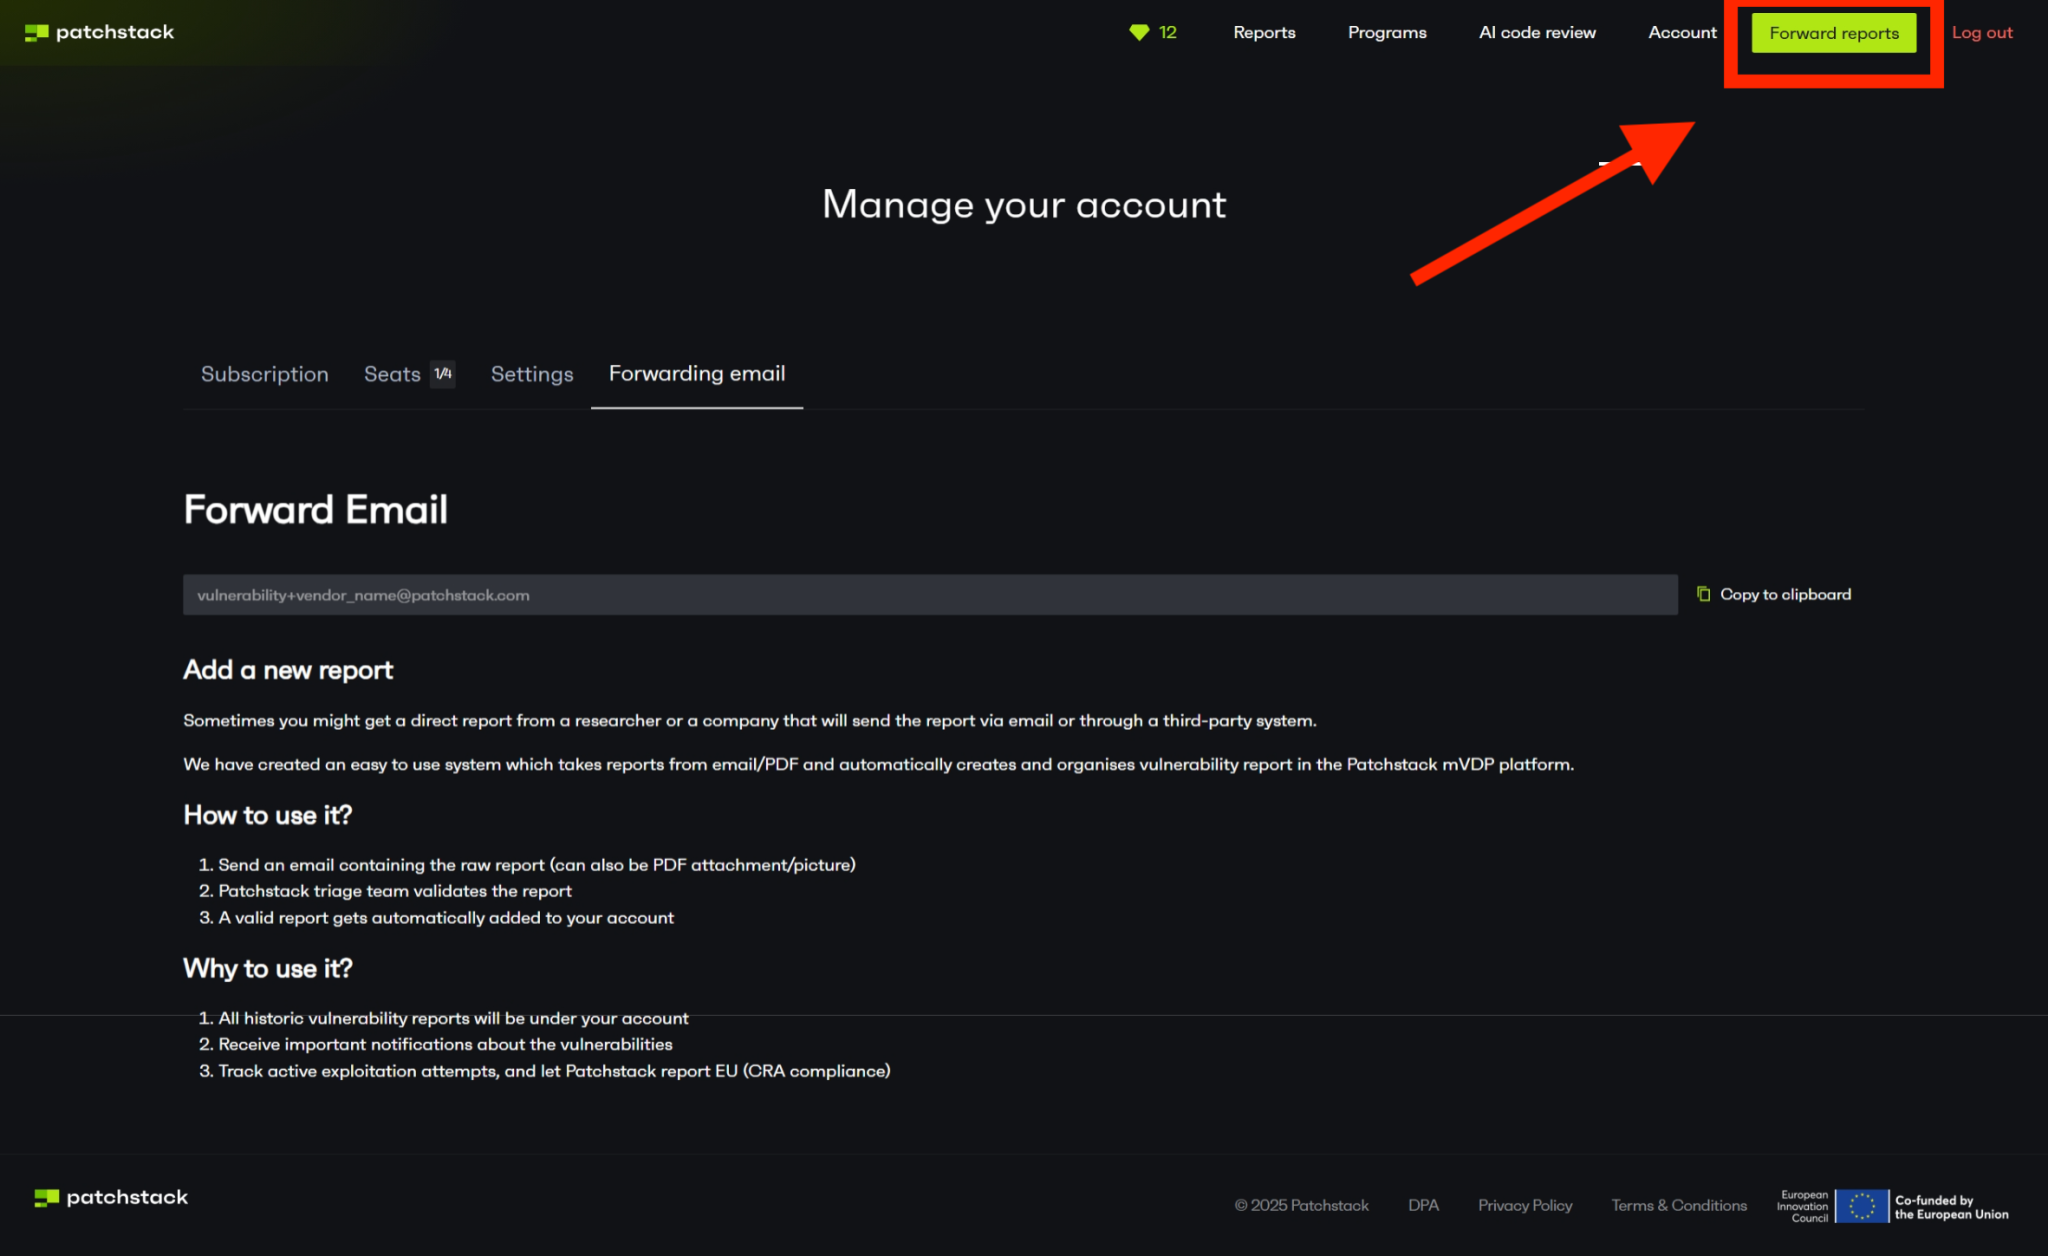Viewport: 2048px width, 1256px height.
Task: Open the Reports section
Action: pyautogui.click(x=1264, y=32)
